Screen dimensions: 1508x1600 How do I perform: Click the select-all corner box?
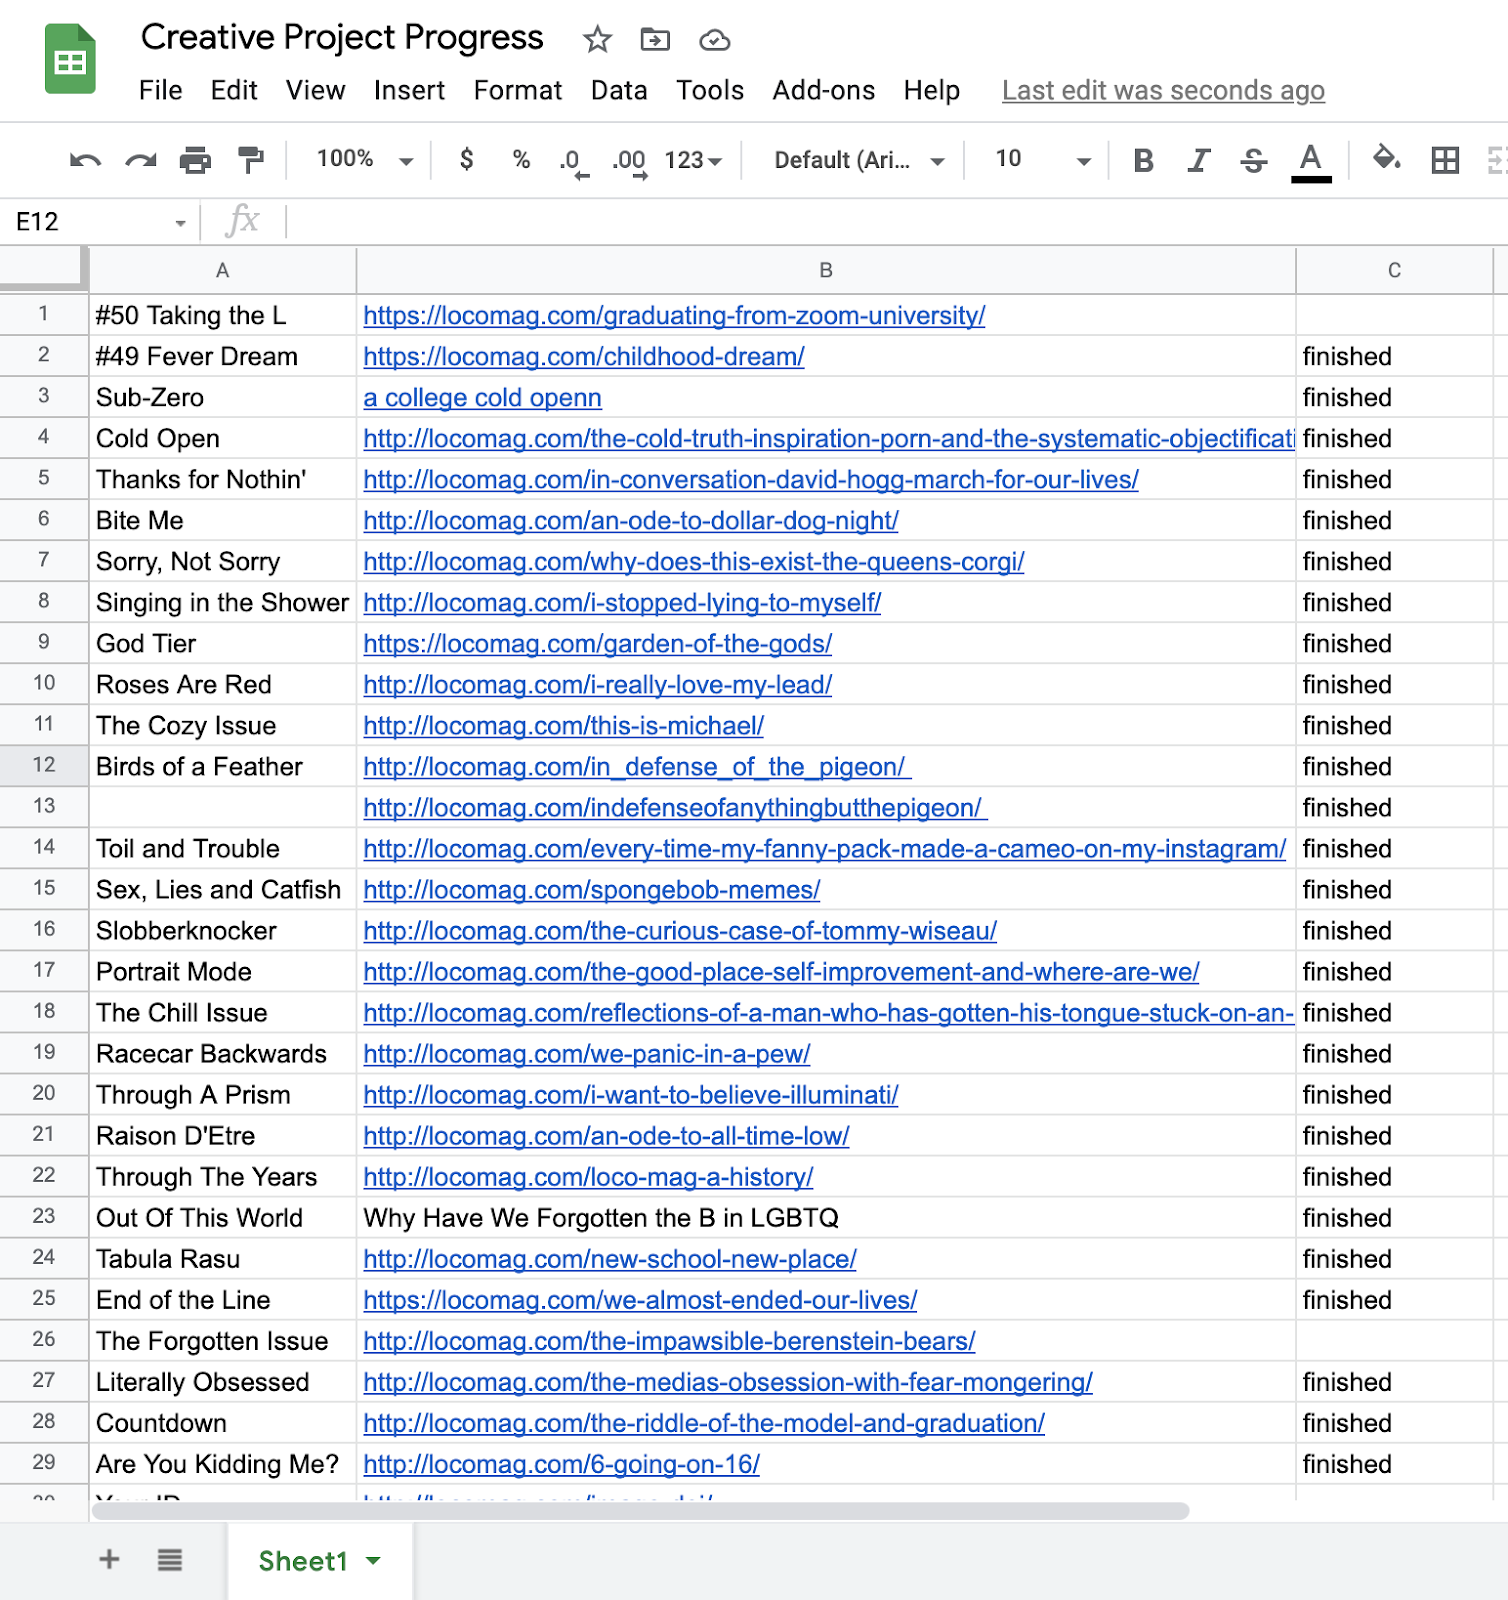click(43, 268)
